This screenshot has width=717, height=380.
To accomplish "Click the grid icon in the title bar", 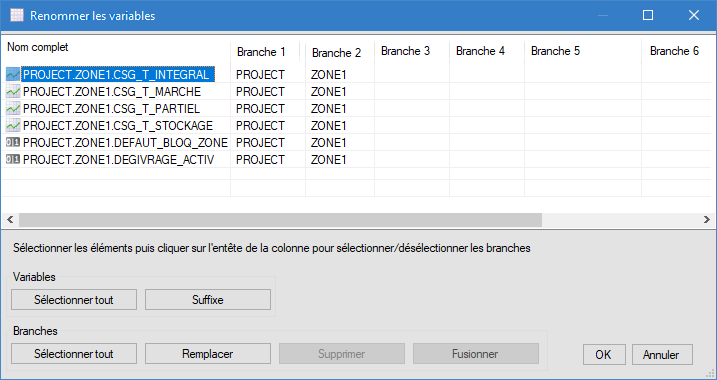I will pos(16,16).
